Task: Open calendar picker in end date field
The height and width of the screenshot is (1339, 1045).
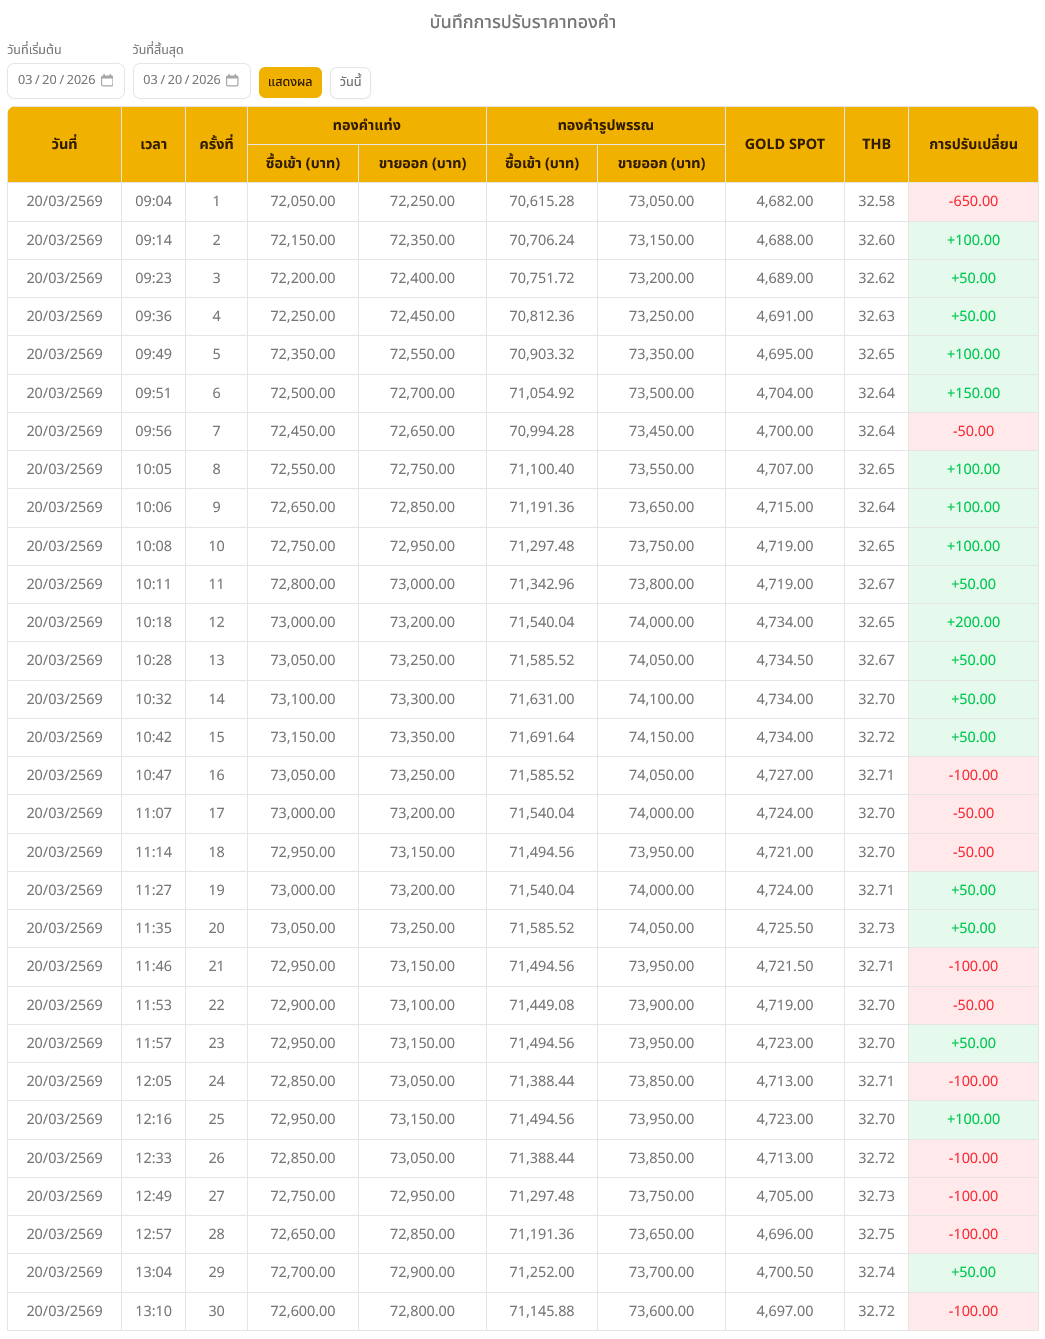Action: coord(232,80)
